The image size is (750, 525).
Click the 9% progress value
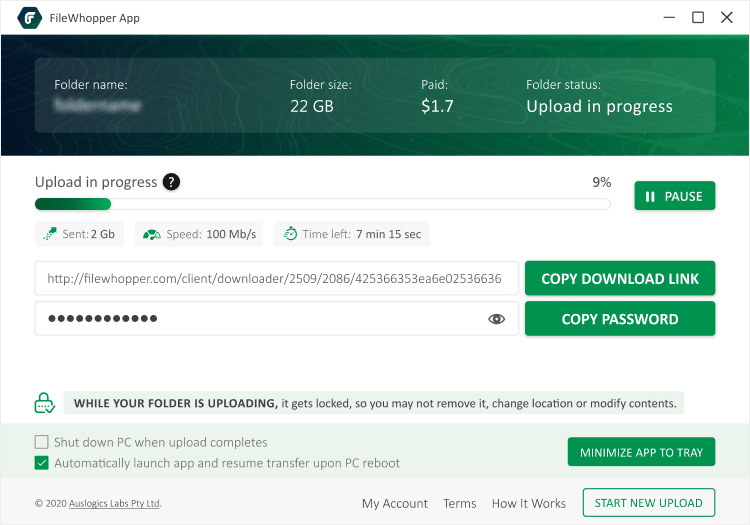[602, 182]
